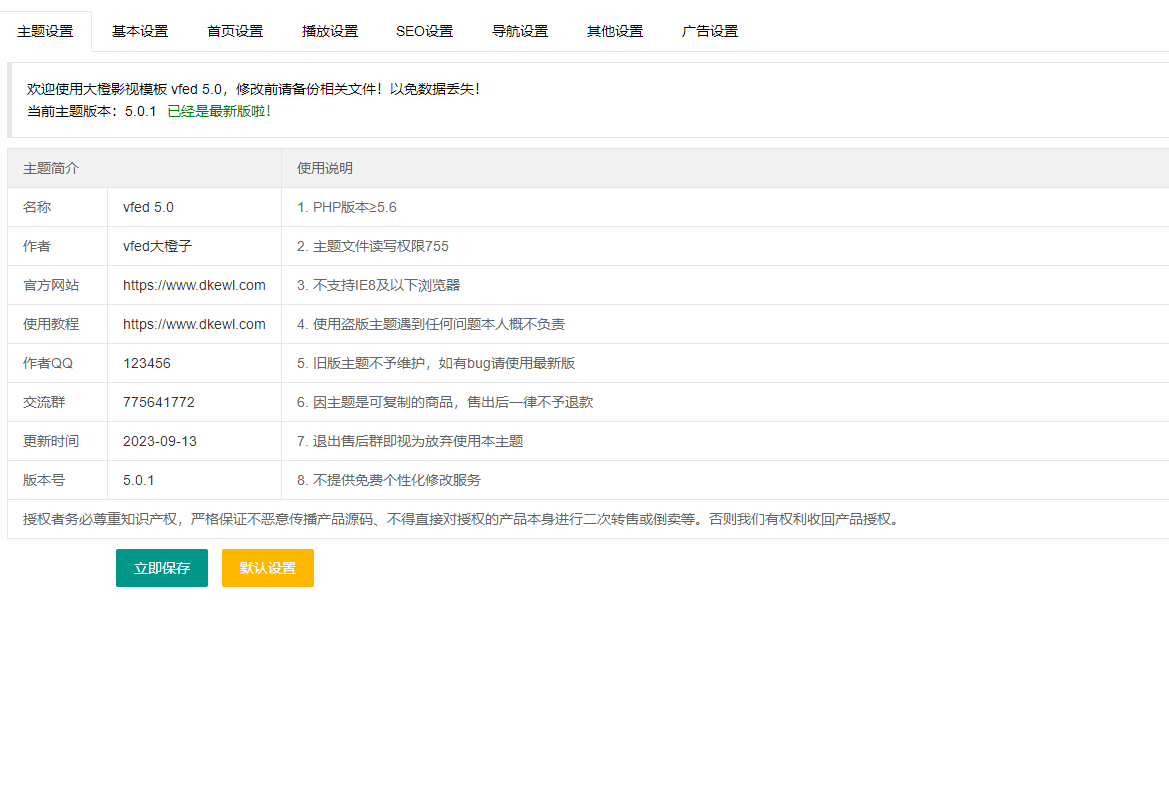Open the 其他设置 tab
The width and height of the screenshot is (1169, 805).
615,31
